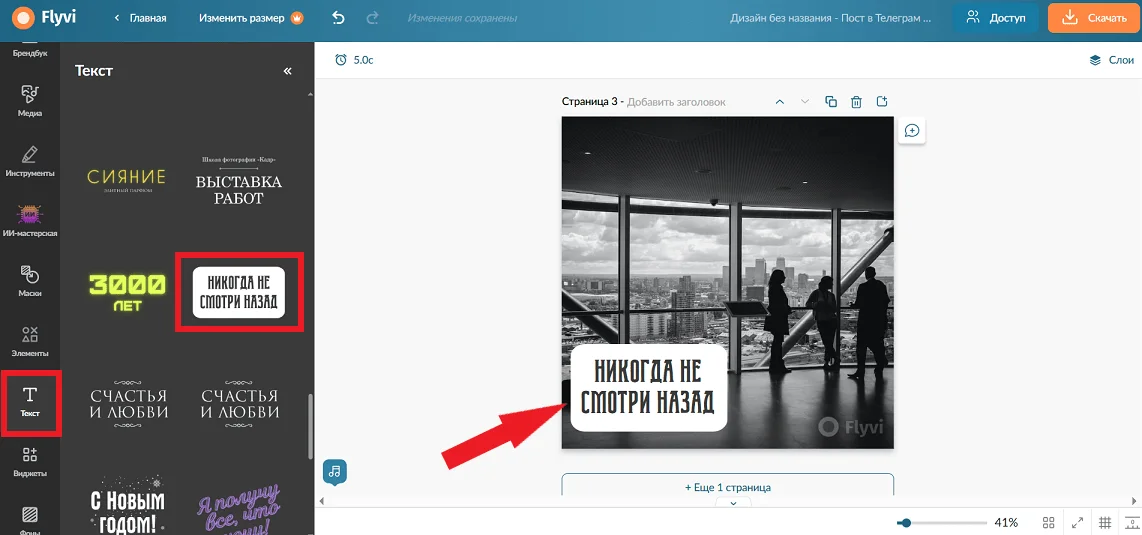
Task: Adjust the zoom slider handle
Action: pos(905,523)
